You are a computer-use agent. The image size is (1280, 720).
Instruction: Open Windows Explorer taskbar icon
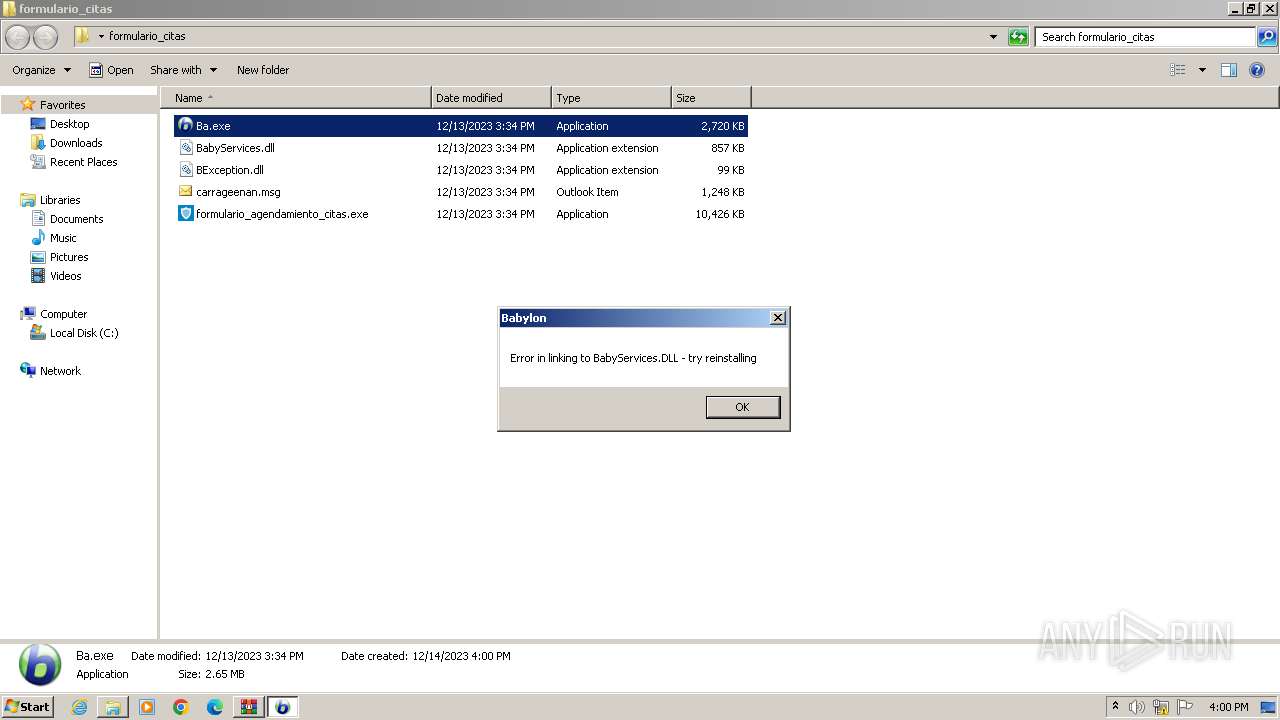[113, 707]
